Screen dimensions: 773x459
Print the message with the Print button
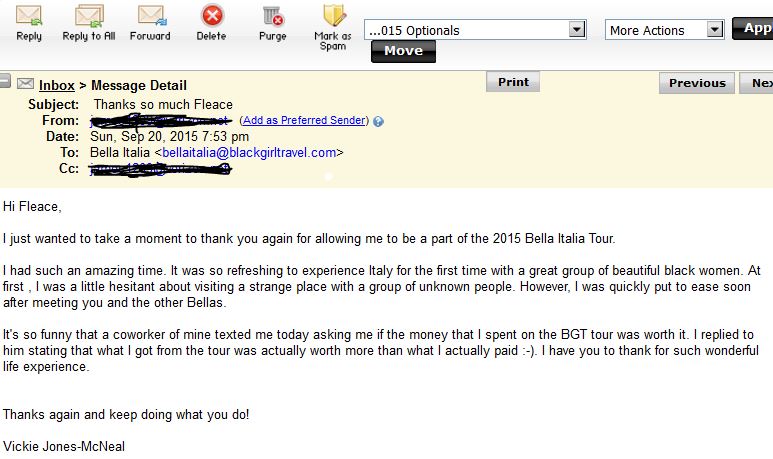tap(513, 82)
